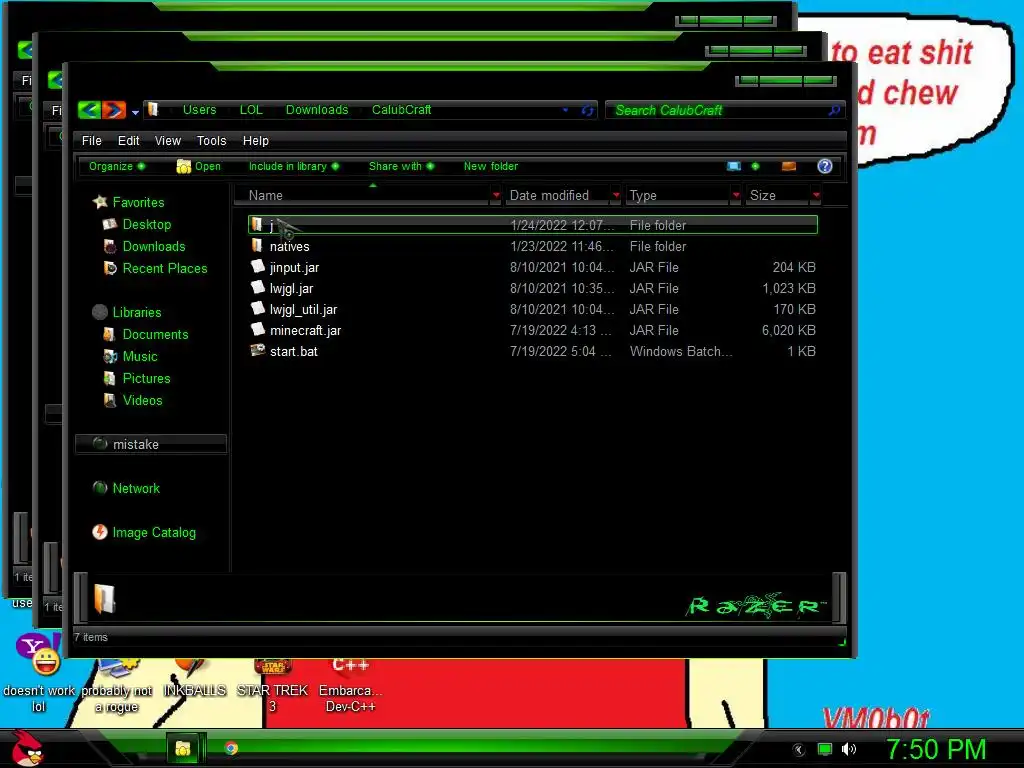Open the Explorer taskbar button

183,748
